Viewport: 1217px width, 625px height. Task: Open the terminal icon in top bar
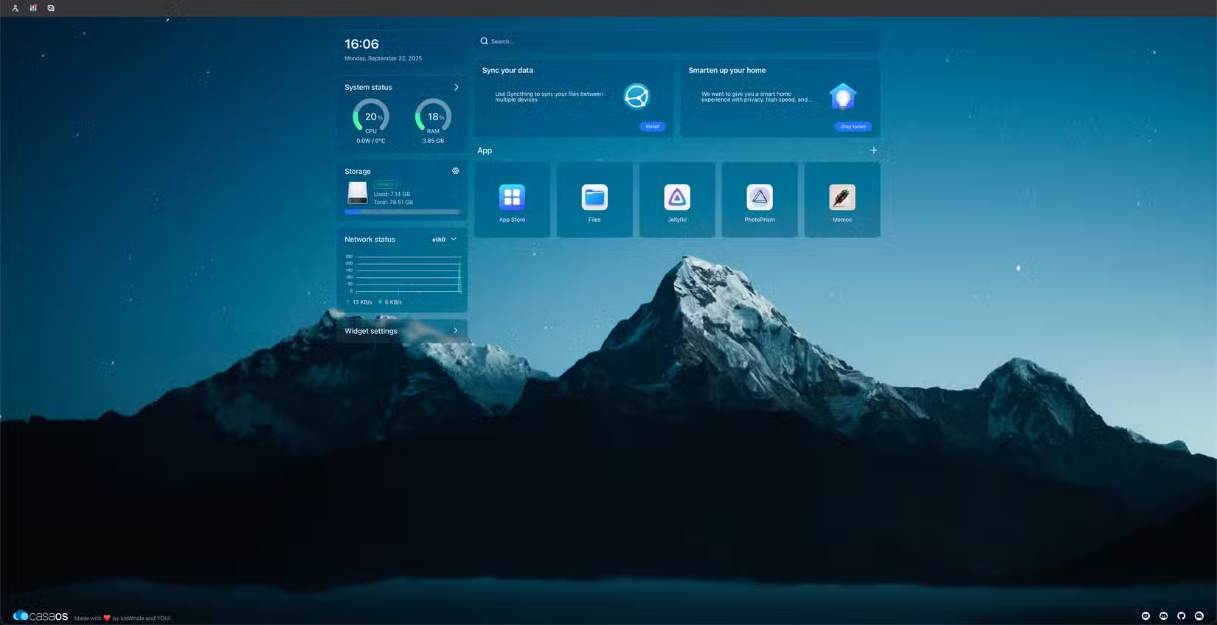click(51, 8)
